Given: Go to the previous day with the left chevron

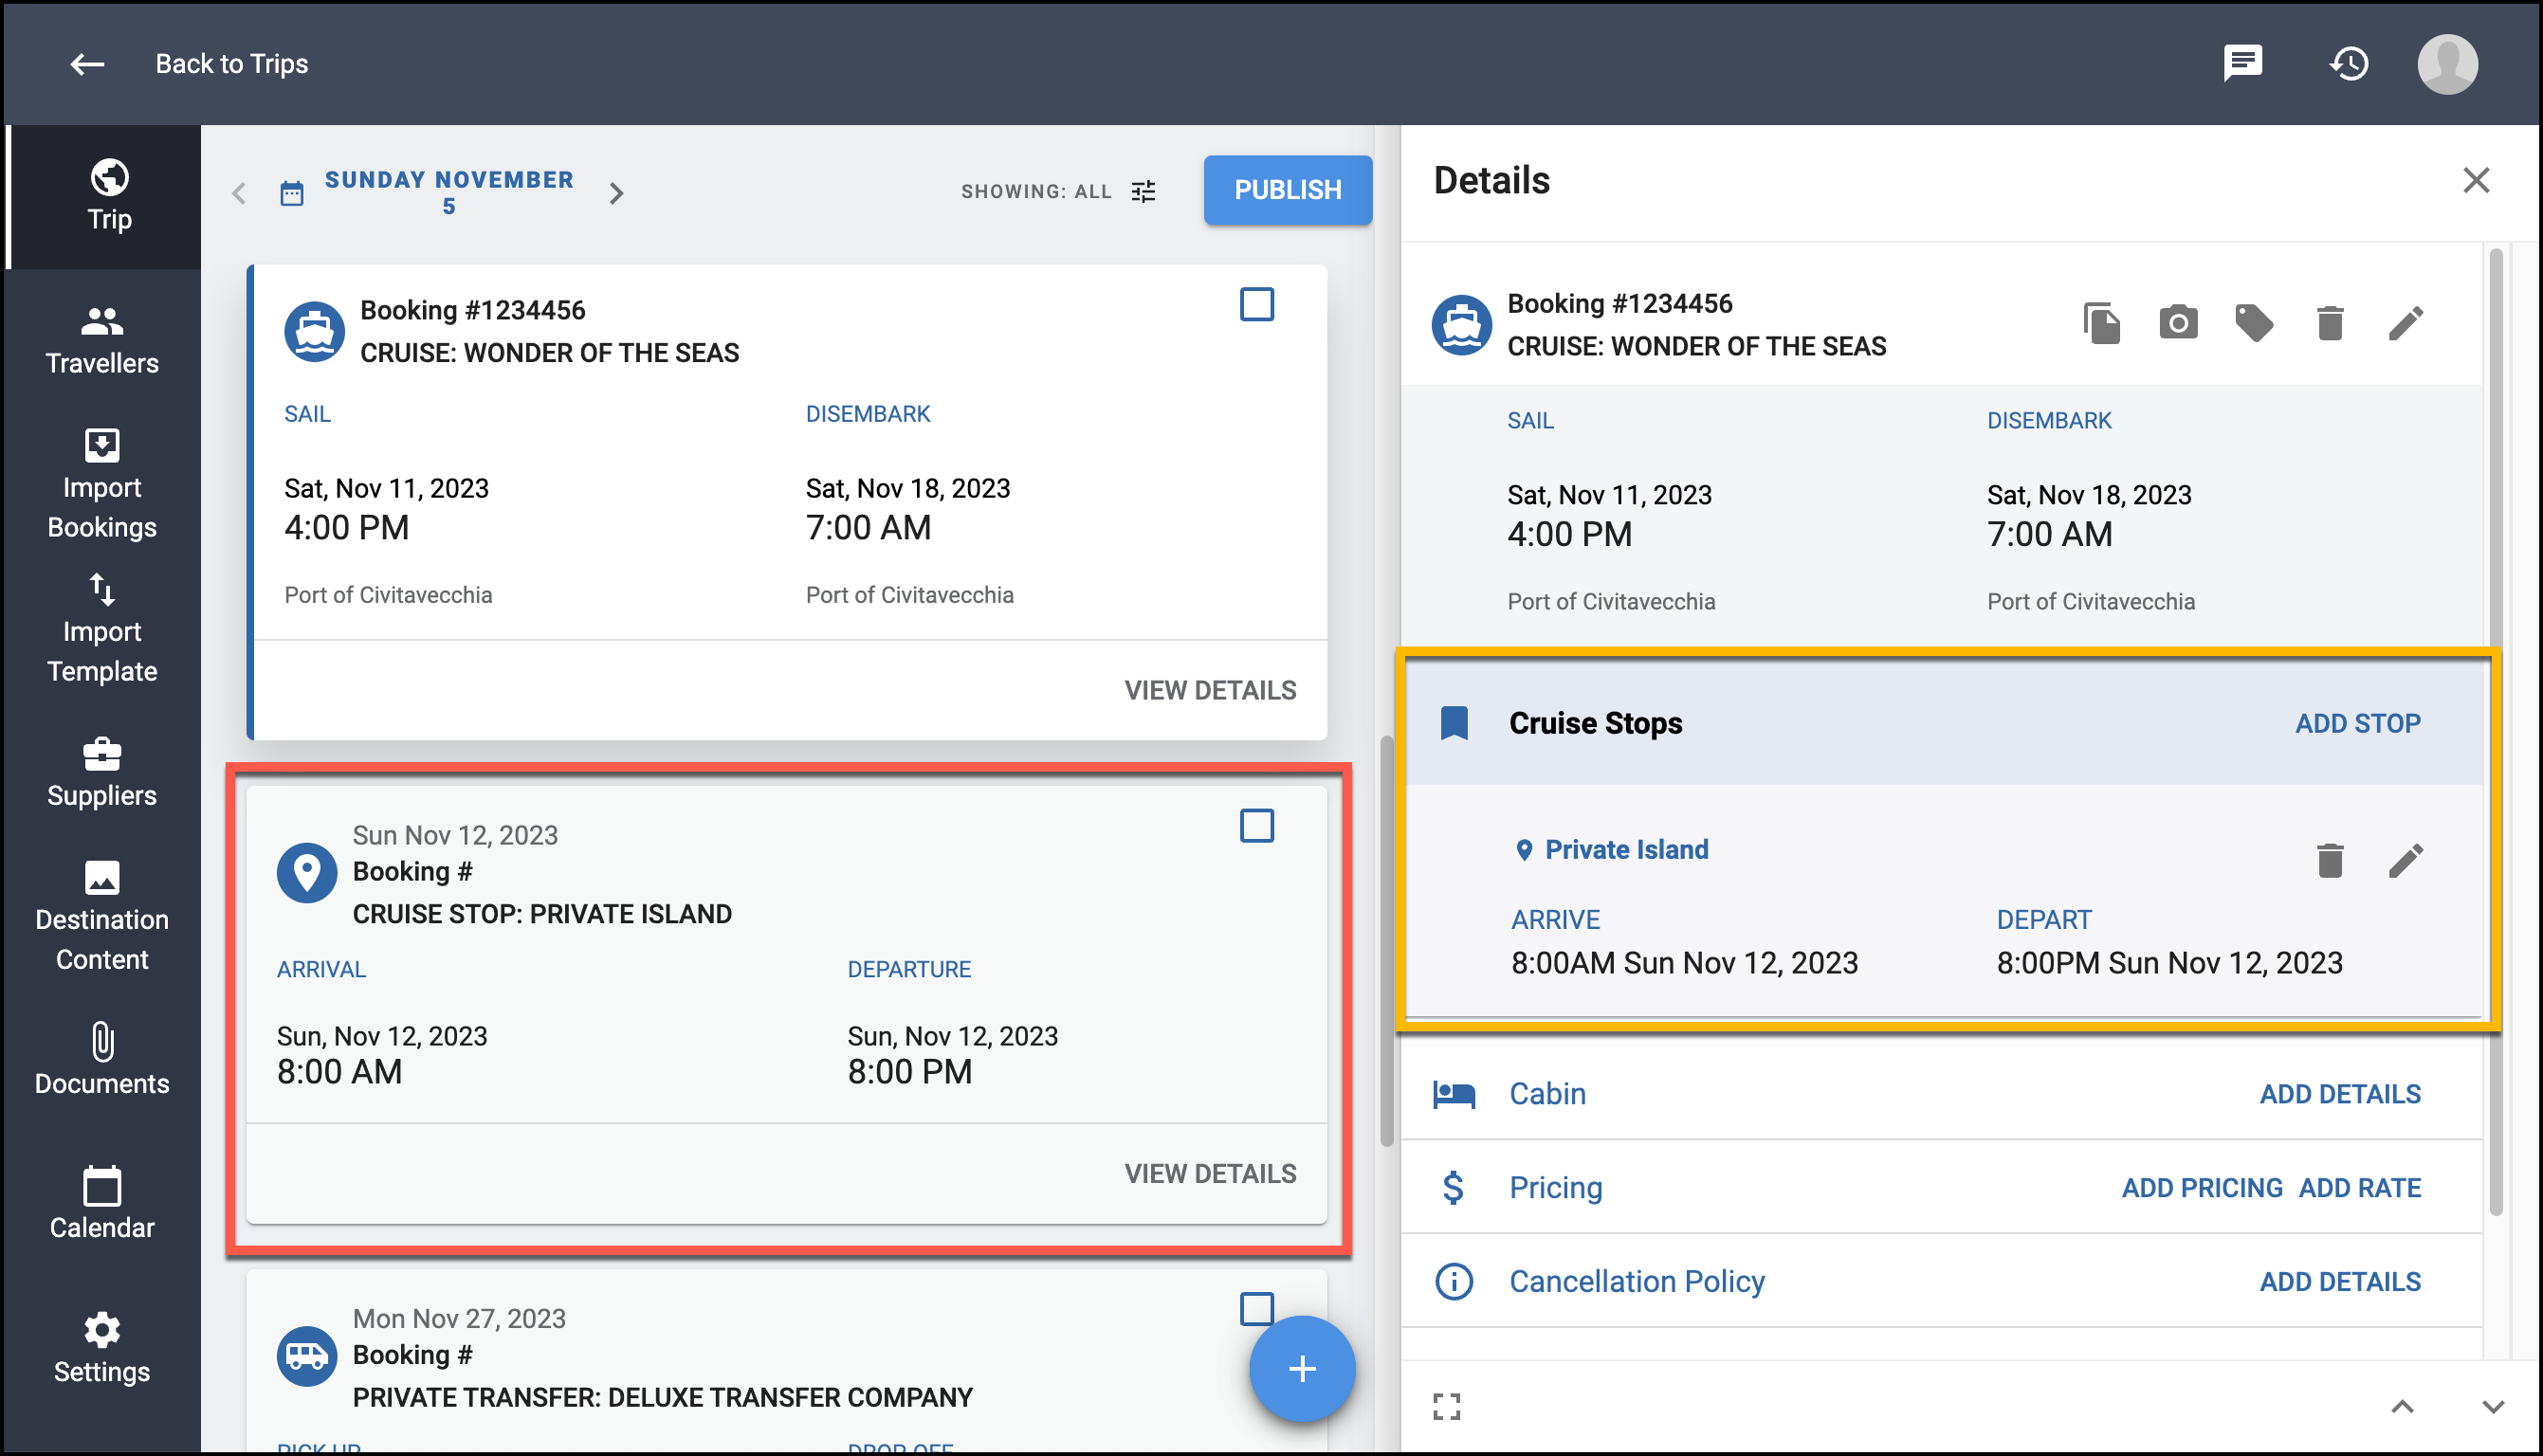Looking at the screenshot, I should pos(238,192).
